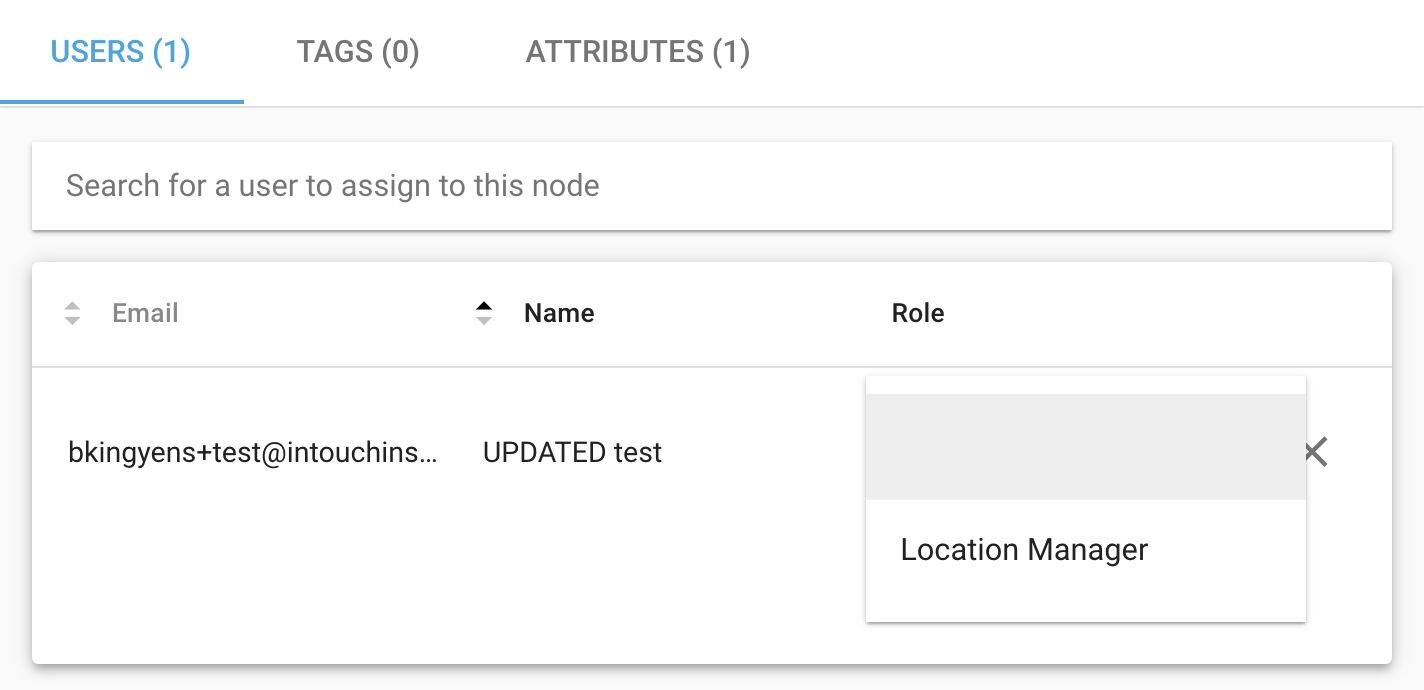Viewport: 1424px width, 690px height.
Task: Click the Name column header
Action: coord(559,313)
